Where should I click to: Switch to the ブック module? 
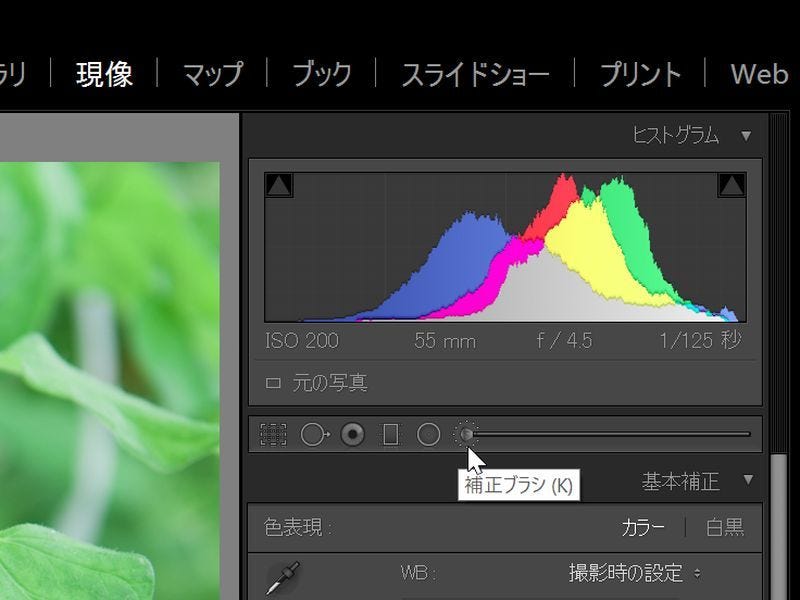click(x=322, y=74)
